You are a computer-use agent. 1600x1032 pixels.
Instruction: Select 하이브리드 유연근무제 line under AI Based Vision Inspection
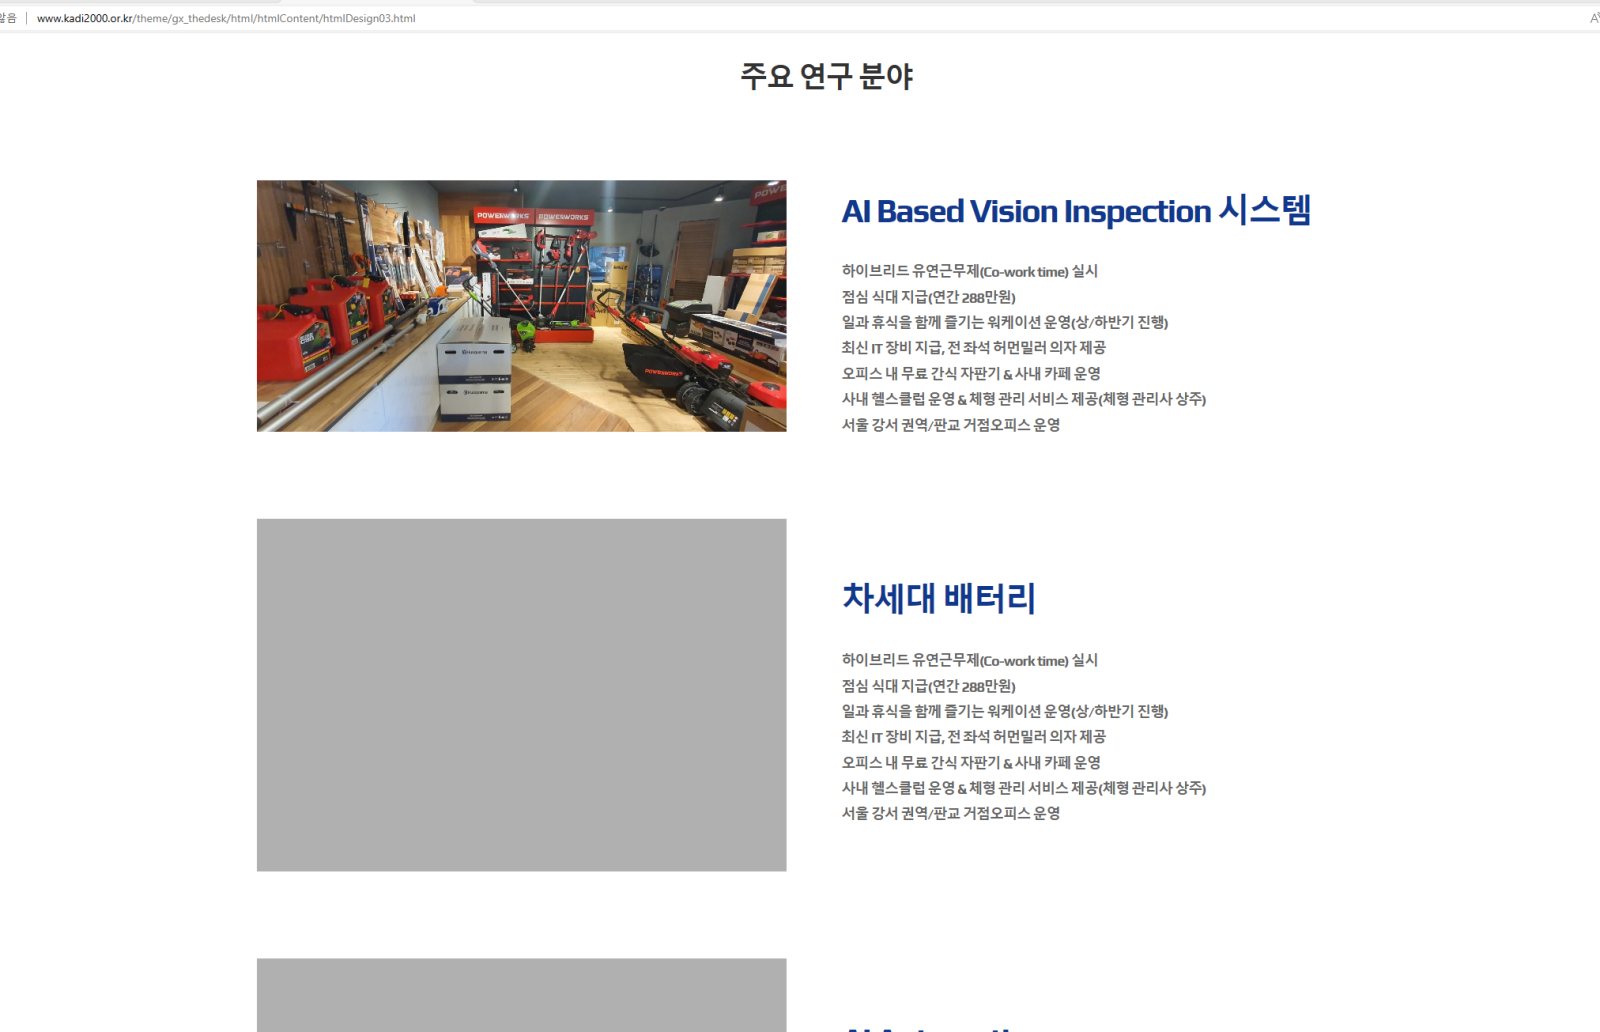coord(970,271)
